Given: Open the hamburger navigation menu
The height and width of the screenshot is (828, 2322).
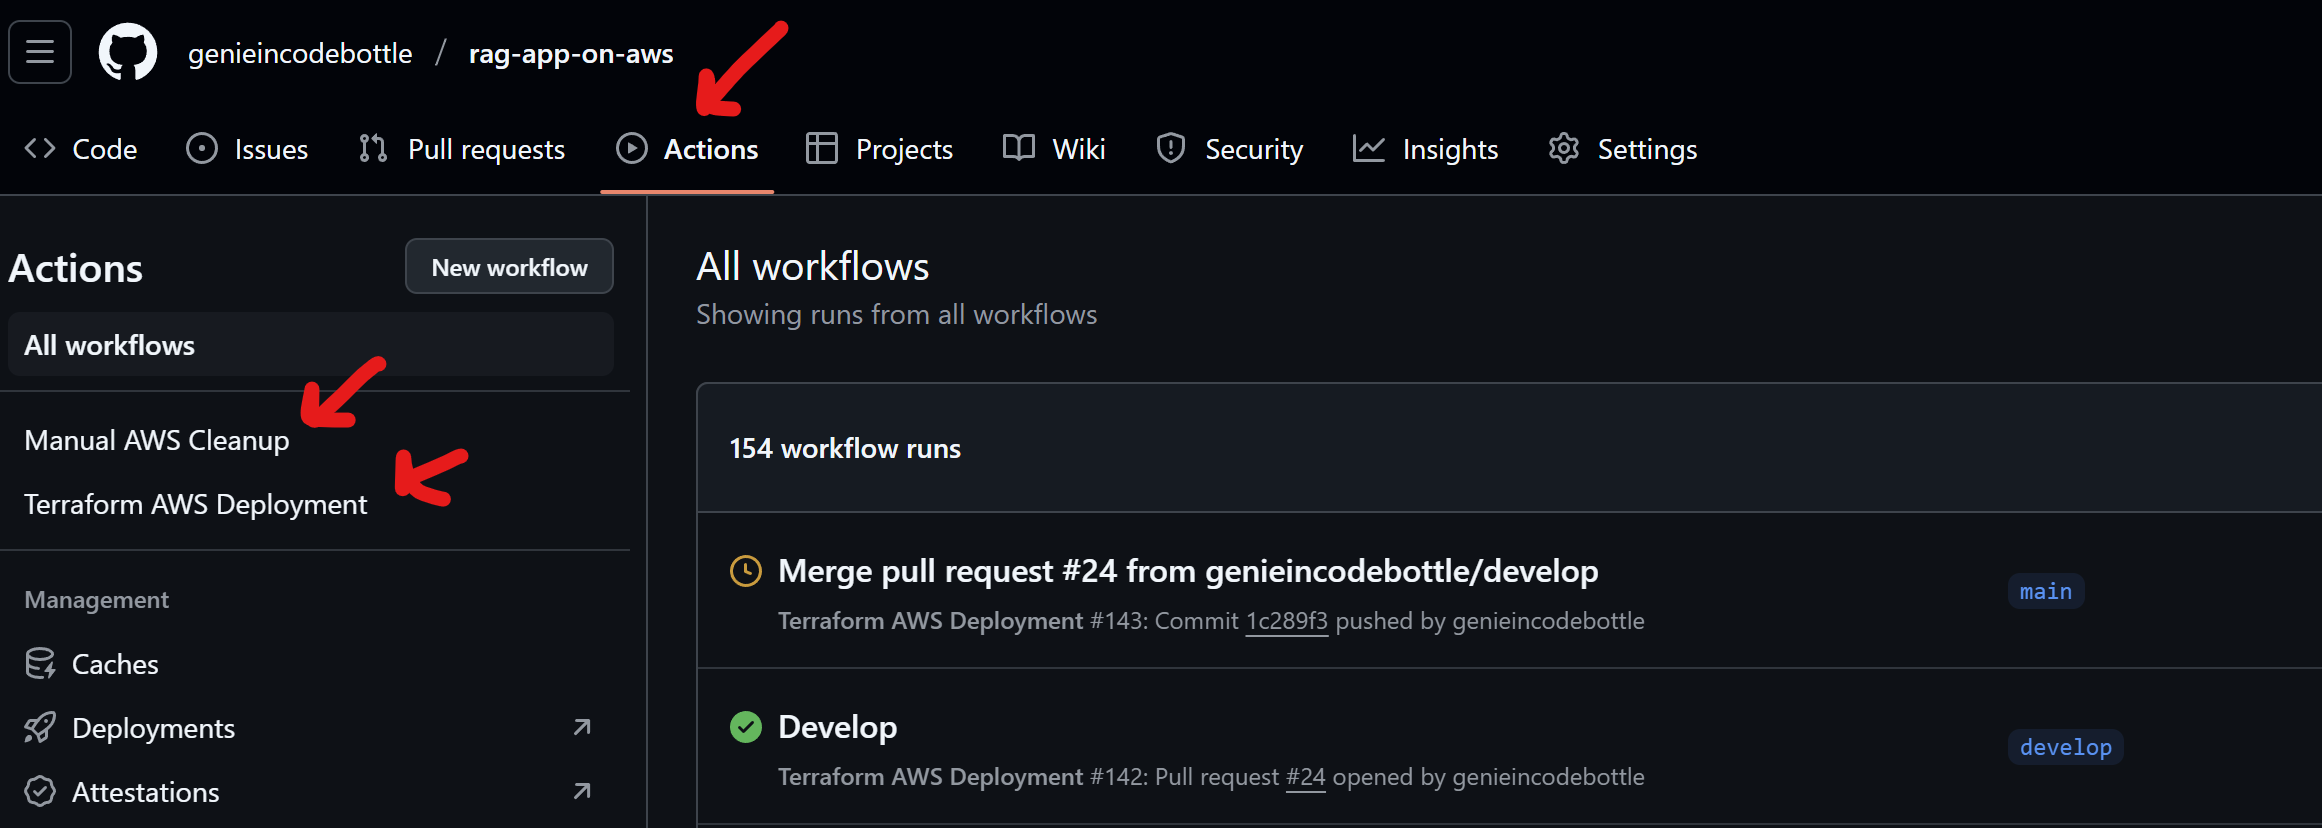Looking at the screenshot, I should 40,52.
